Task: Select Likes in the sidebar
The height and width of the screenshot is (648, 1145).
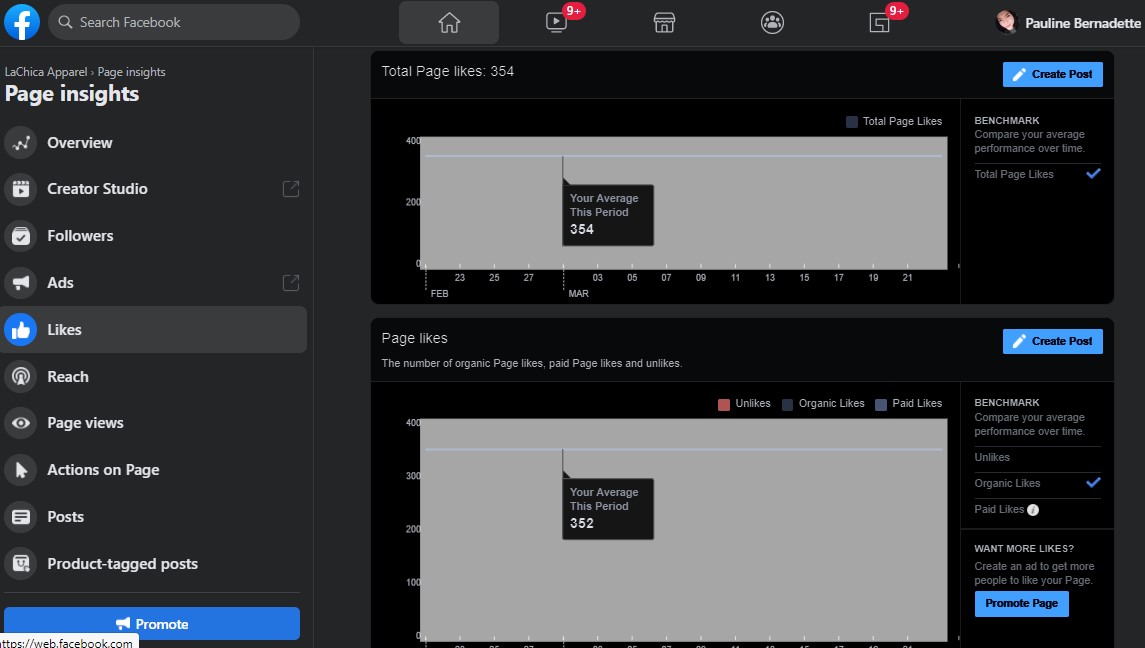Action: coord(153,329)
